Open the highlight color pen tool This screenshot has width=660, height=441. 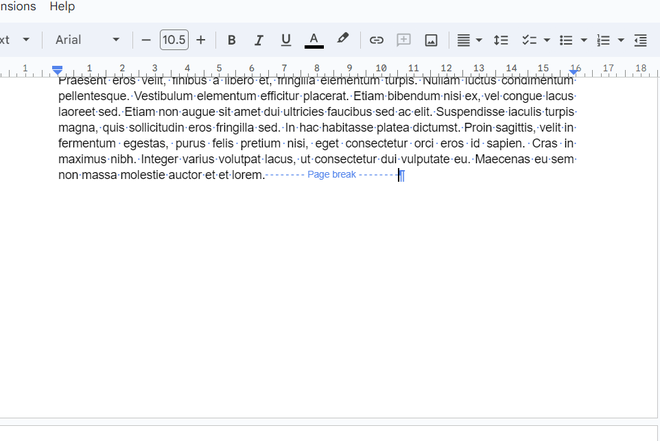tap(342, 39)
